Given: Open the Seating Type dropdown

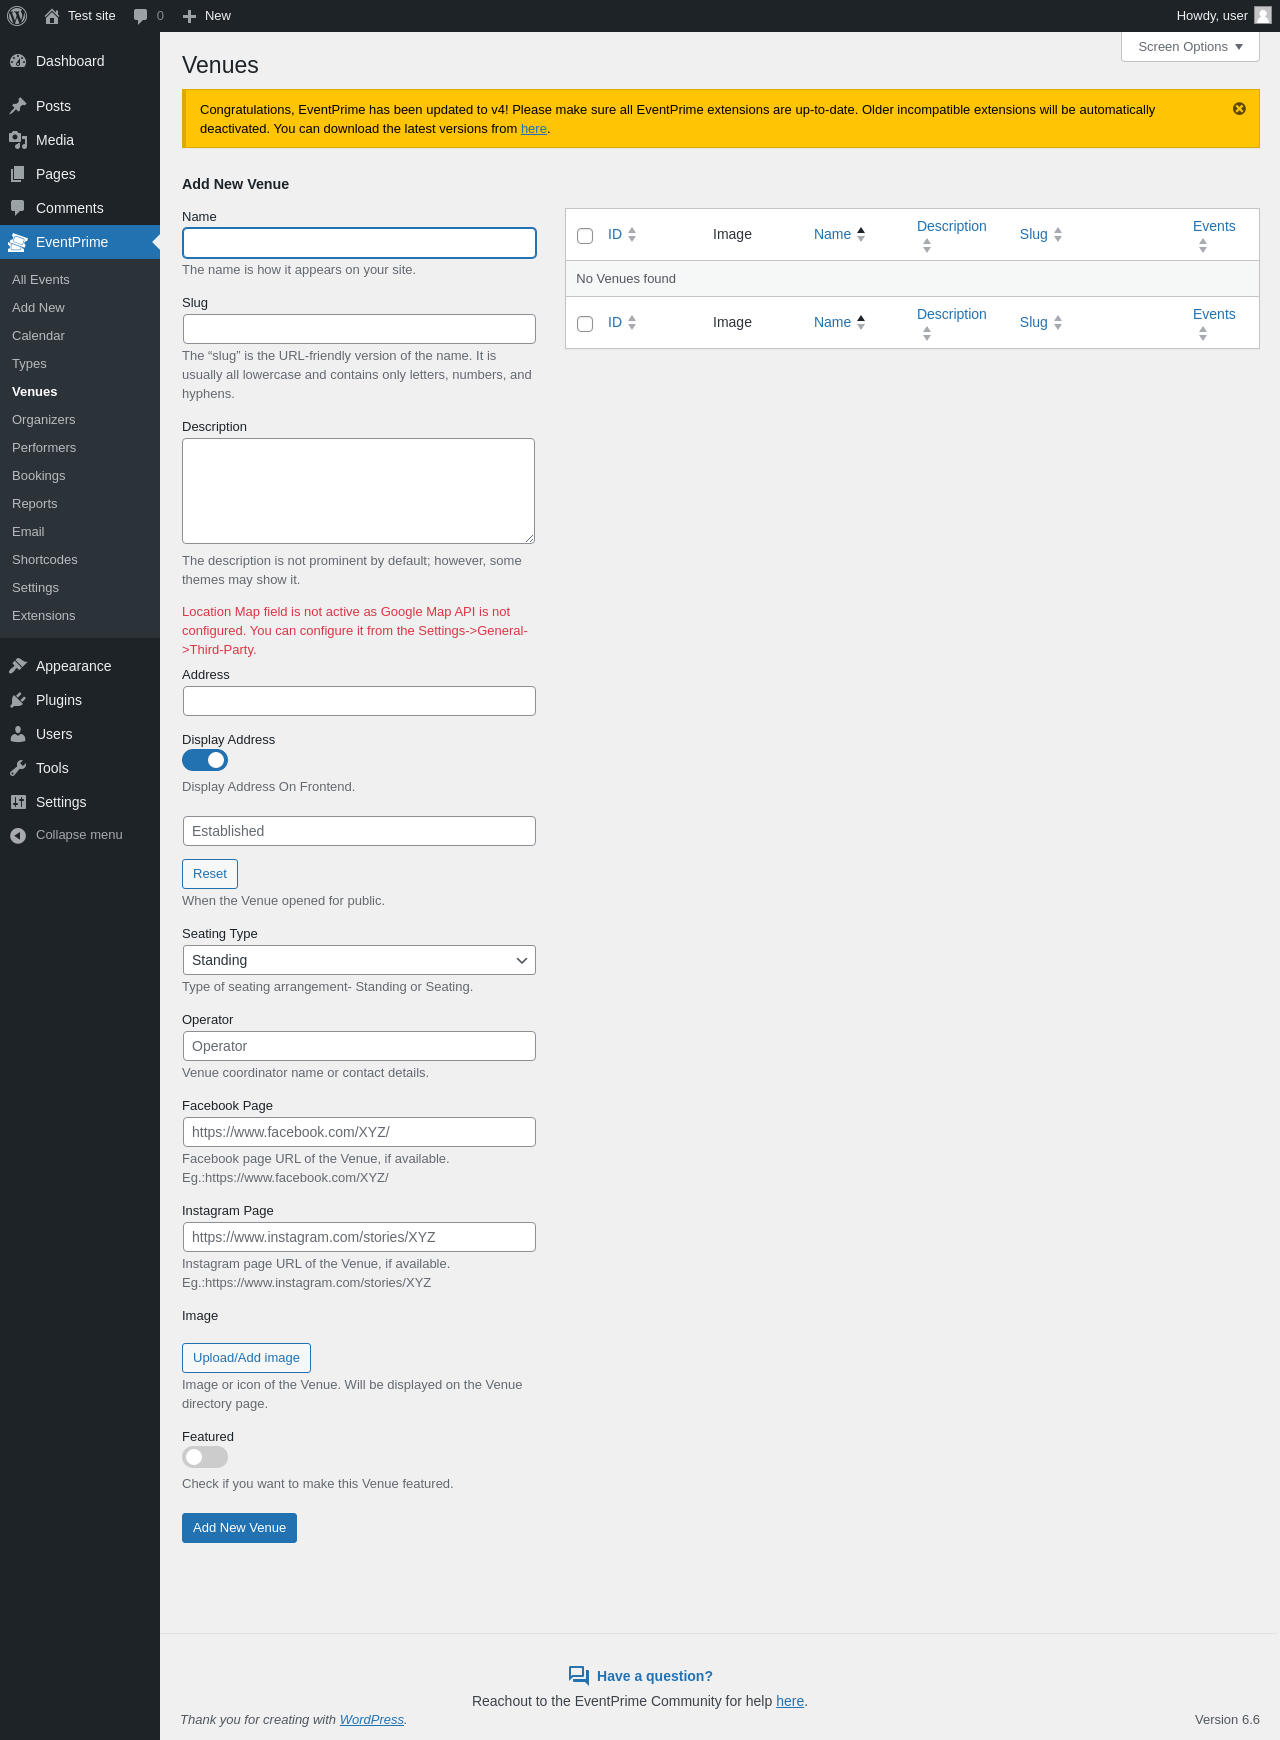Looking at the screenshot, I should tap(359, 960).
